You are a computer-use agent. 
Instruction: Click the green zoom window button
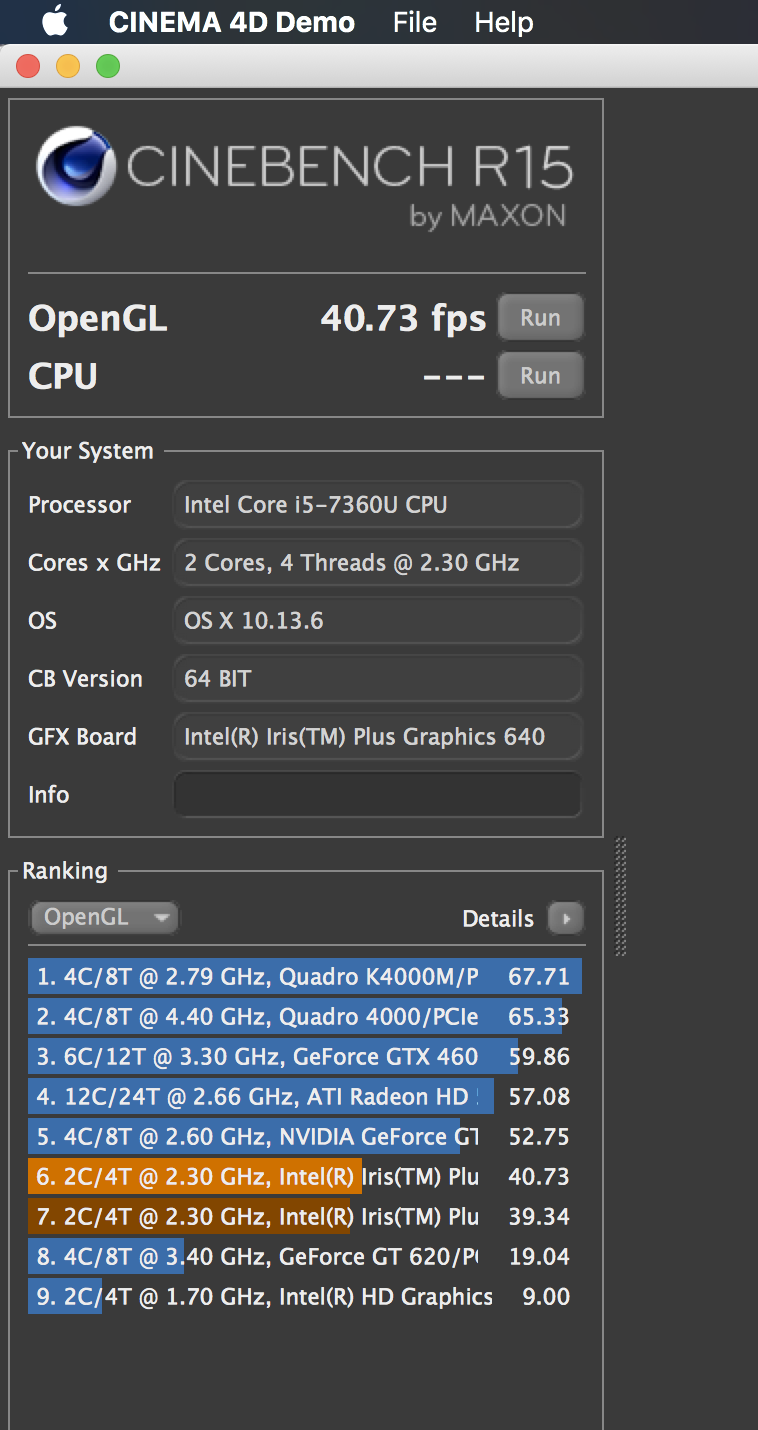click(x=108, y=66)
